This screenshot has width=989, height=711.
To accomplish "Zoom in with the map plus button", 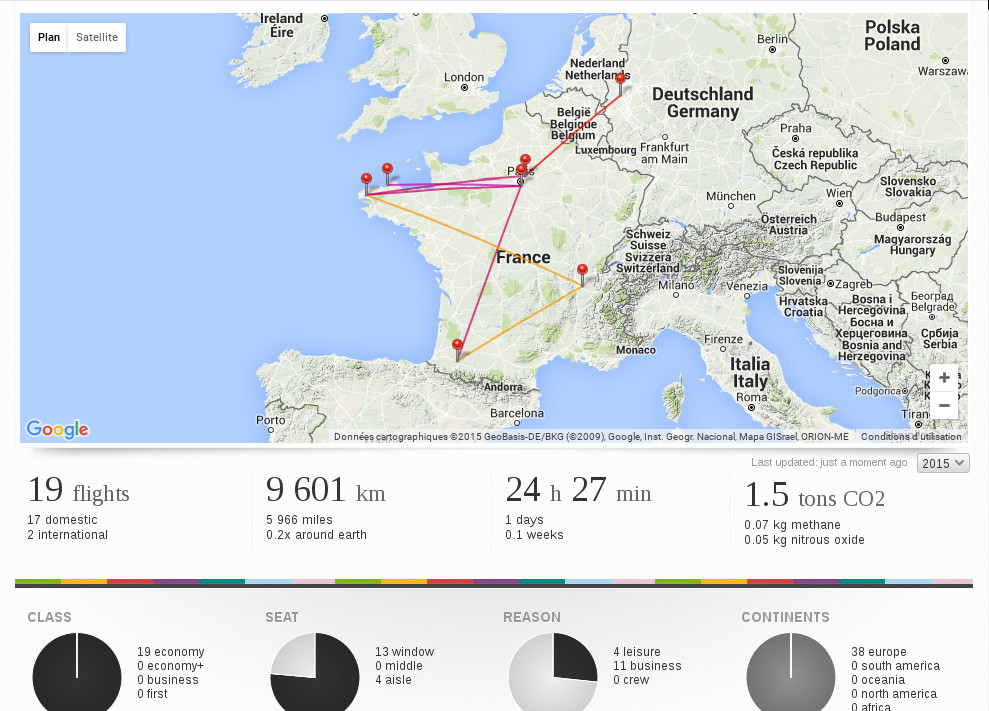I will (x=944, y=377).
